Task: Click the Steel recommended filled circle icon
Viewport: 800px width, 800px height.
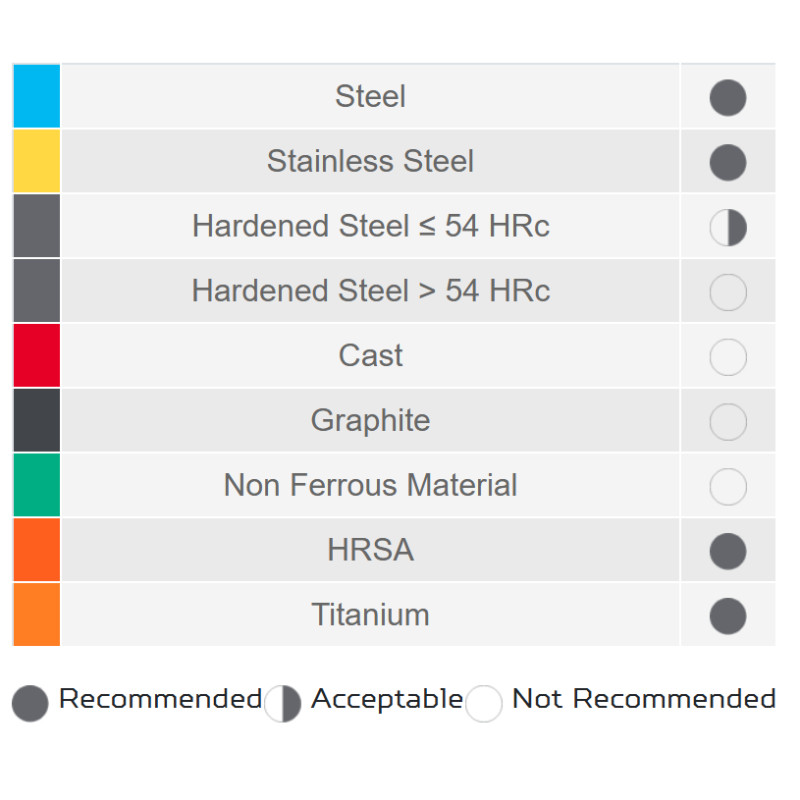Action: pos(728,98)
